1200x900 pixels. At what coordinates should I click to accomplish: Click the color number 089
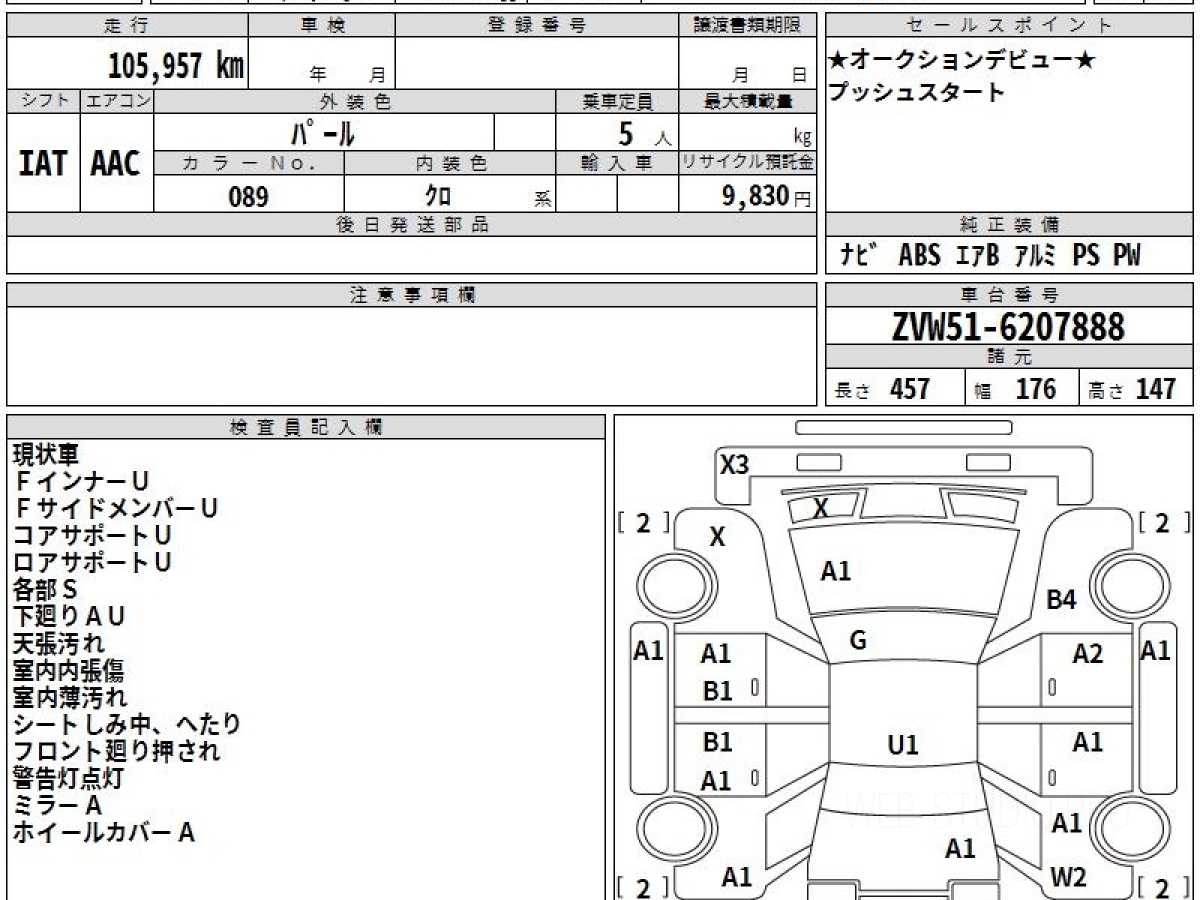point(248,196)
